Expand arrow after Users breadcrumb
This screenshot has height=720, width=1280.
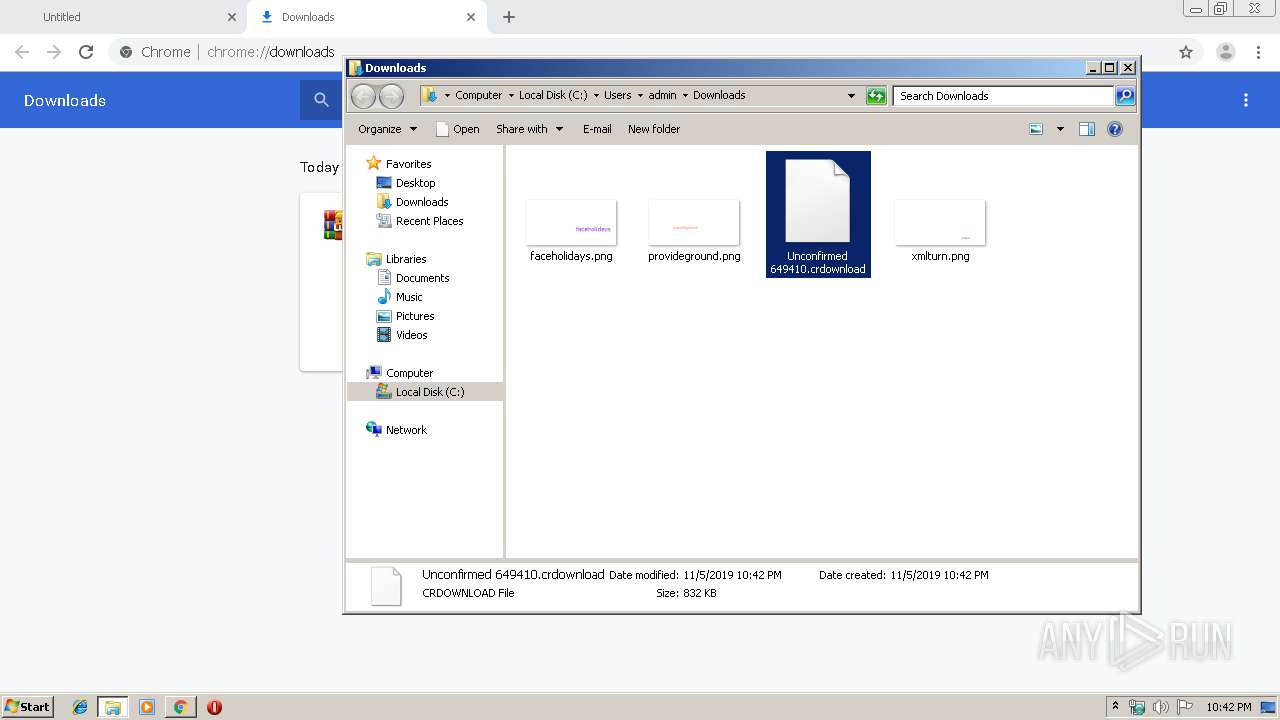(641, 96)
